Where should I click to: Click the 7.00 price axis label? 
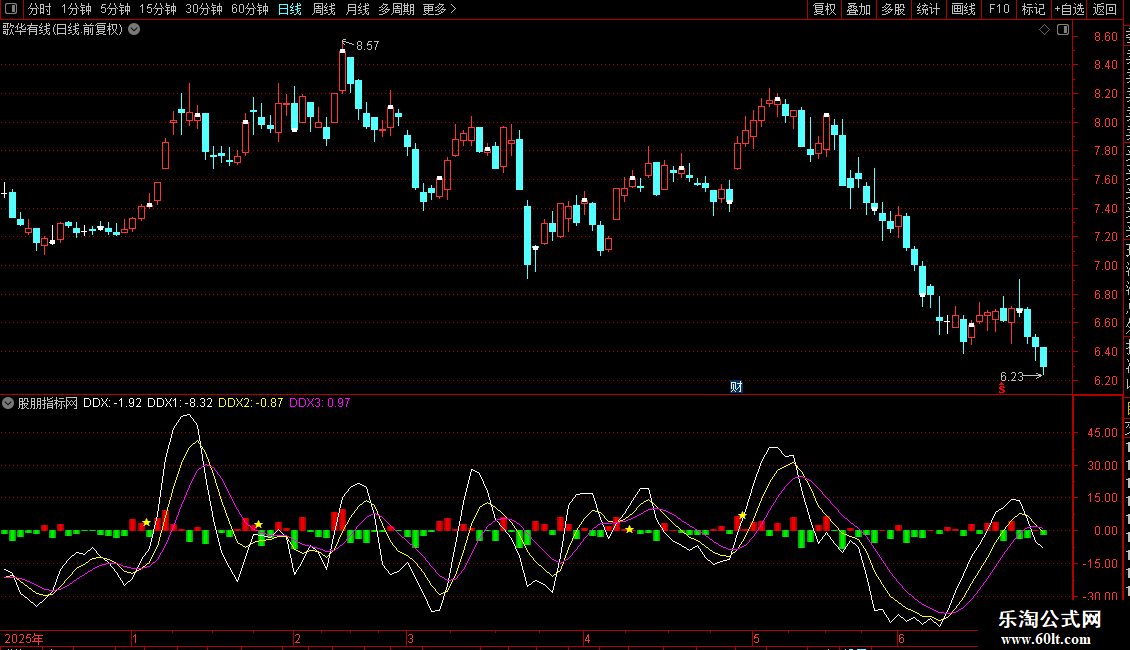pos(1105,266)
